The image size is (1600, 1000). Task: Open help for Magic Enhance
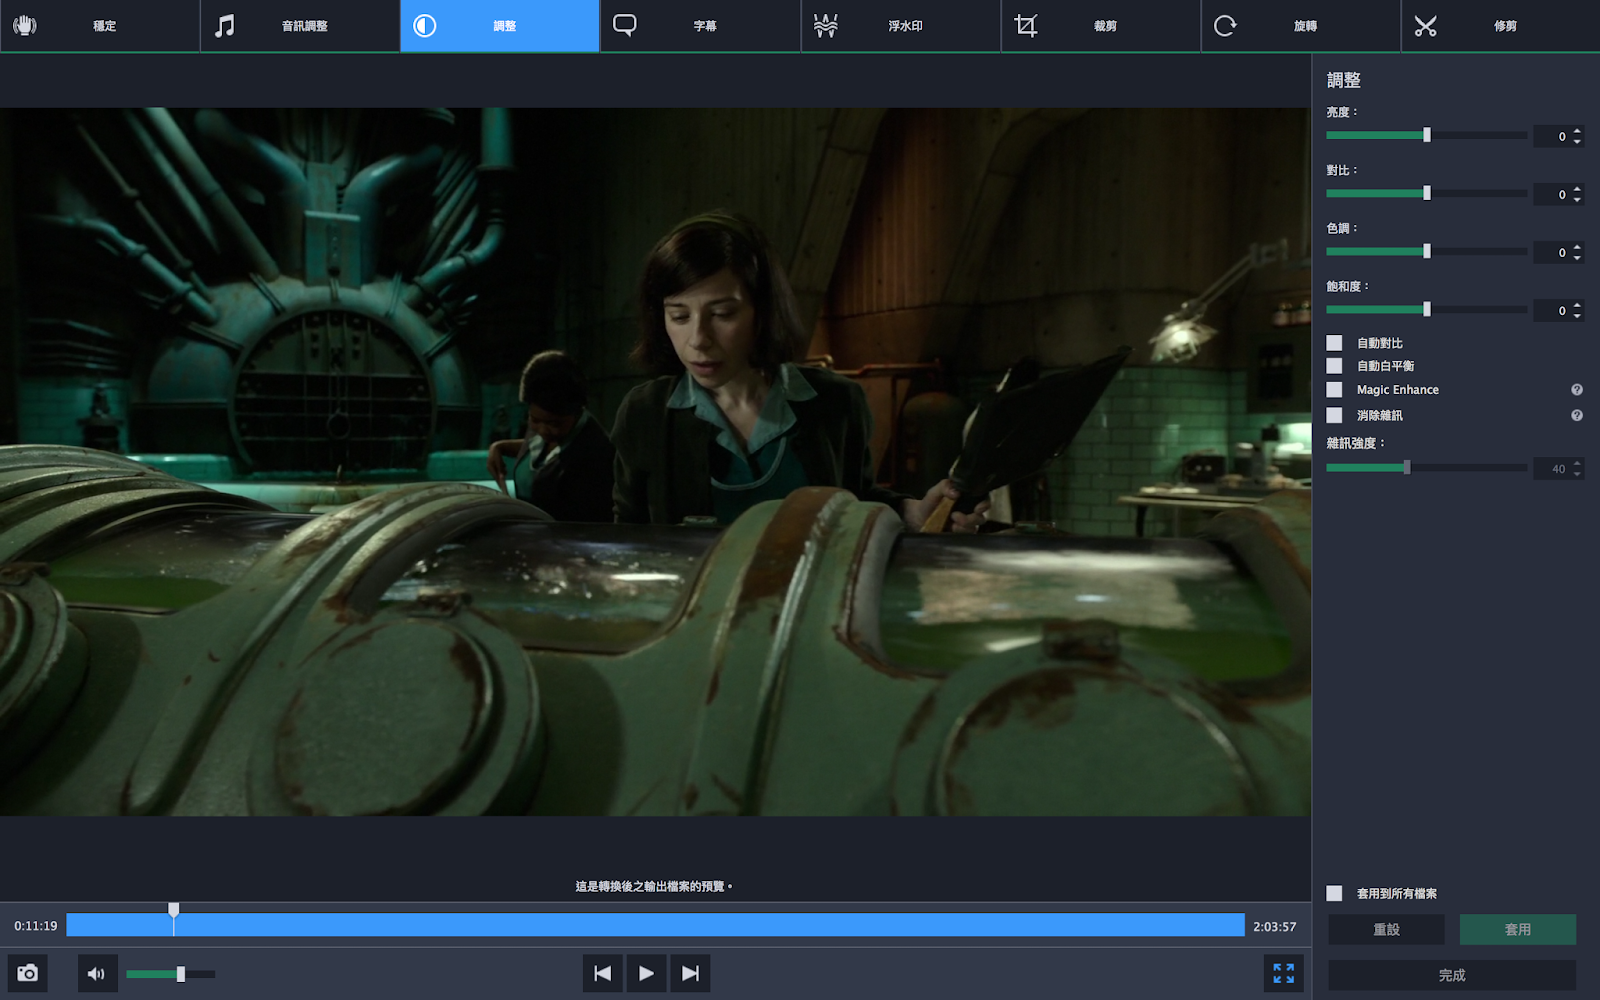[x=1577, y=390]
